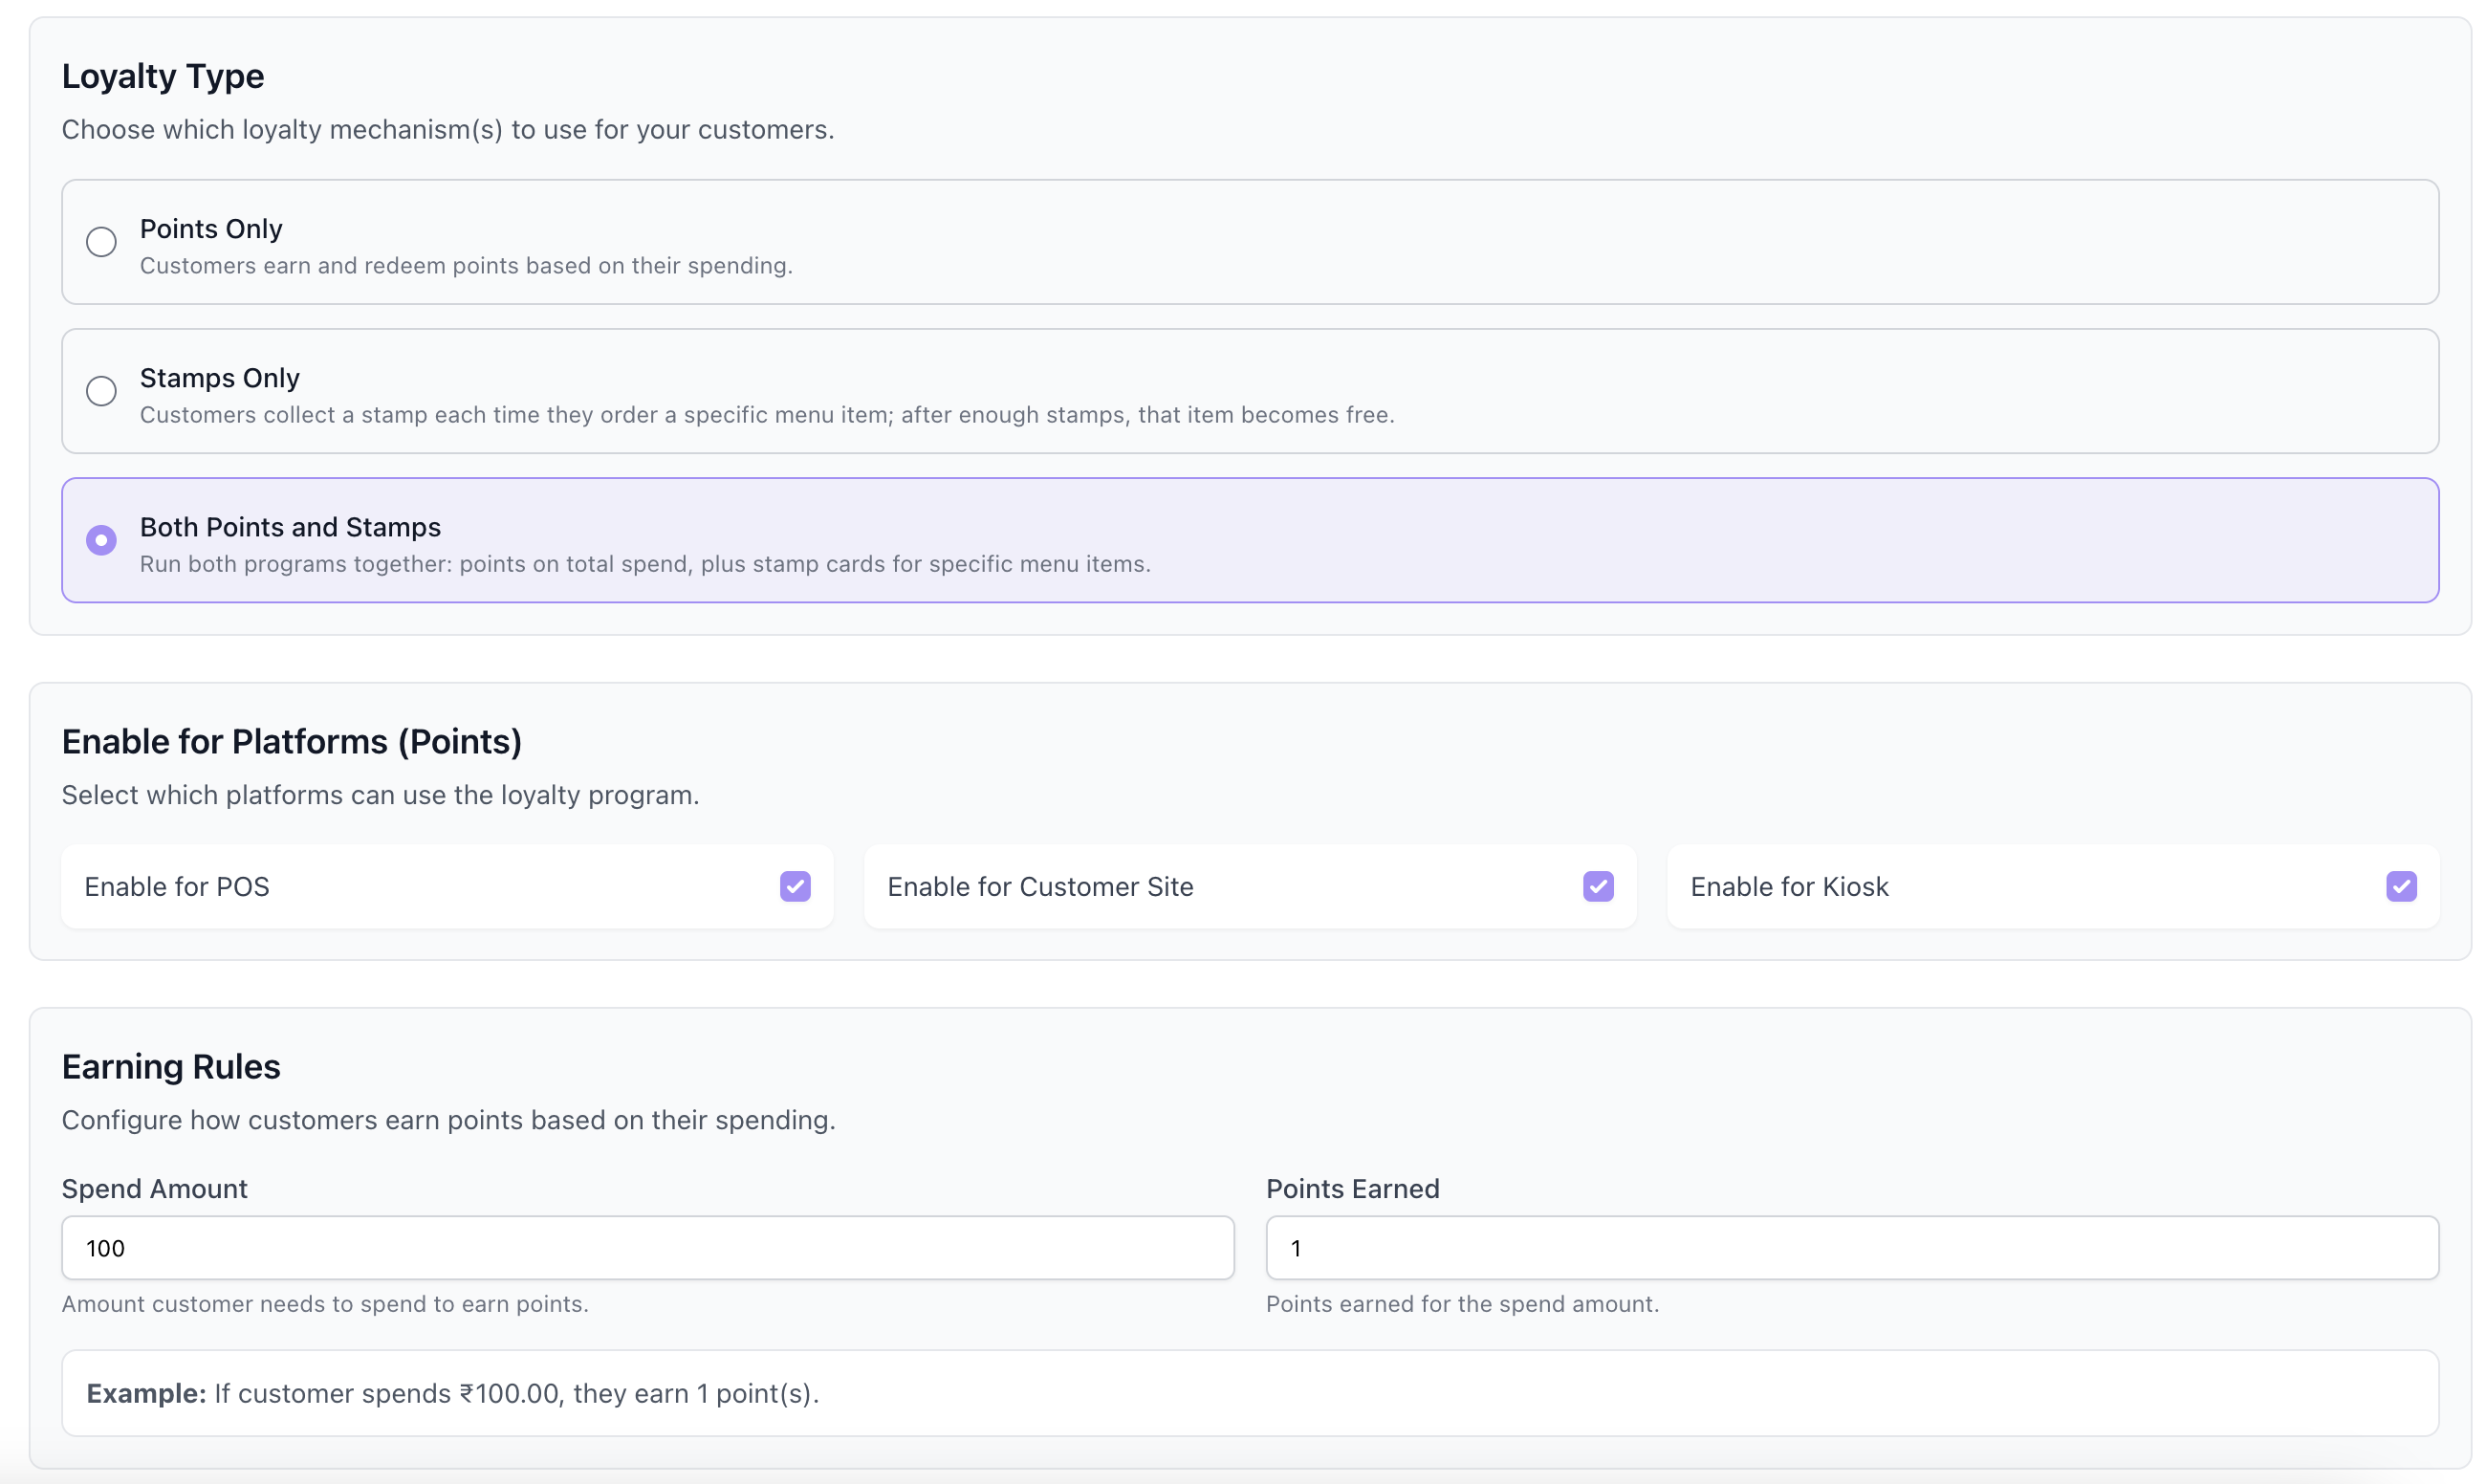
Task: Click the Loyalty Type heading
Action: coord(163,76)
